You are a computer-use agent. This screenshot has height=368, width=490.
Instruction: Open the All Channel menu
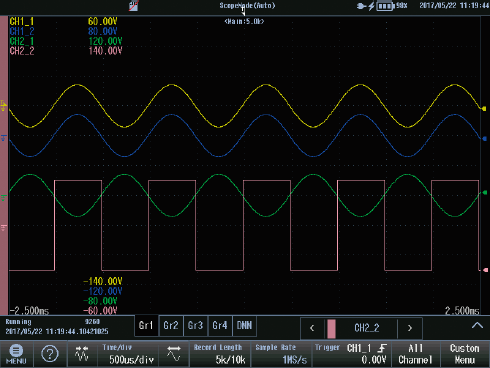click(415, 354)
